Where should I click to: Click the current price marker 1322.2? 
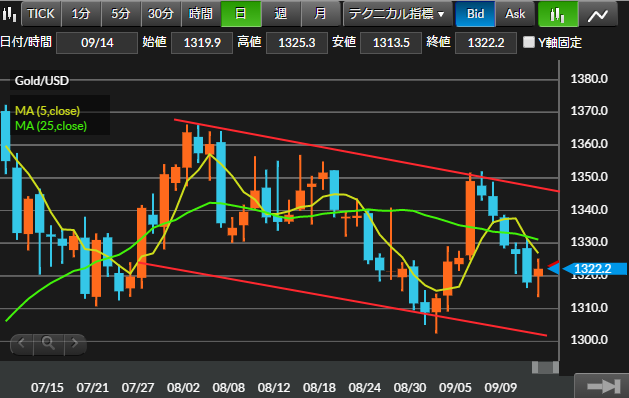pos(595,268)
